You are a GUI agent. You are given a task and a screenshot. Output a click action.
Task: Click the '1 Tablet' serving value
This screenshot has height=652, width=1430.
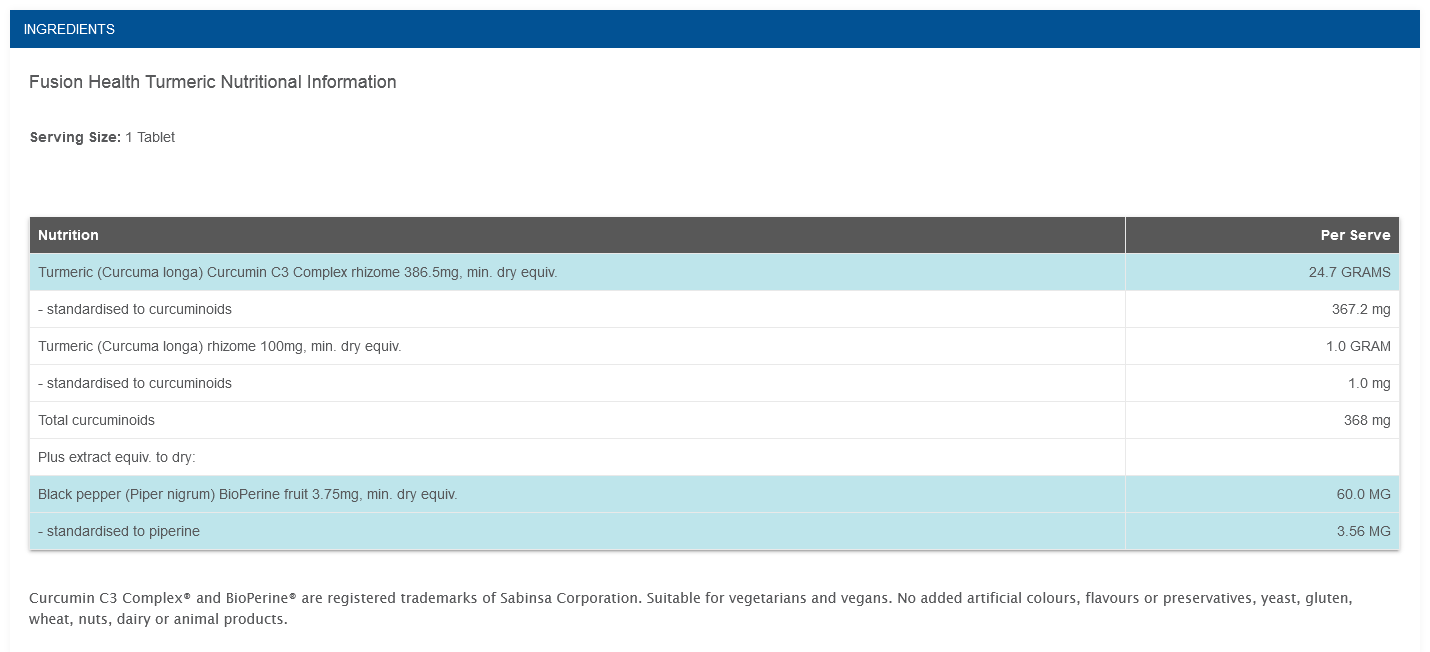tap(150, 137)
